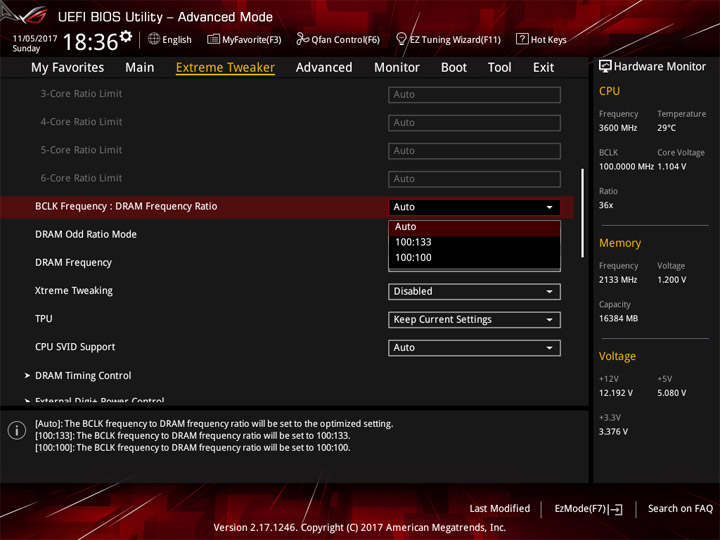
Task: Click 3-Core Ratio Limit field
Action: tap(474, 95)
